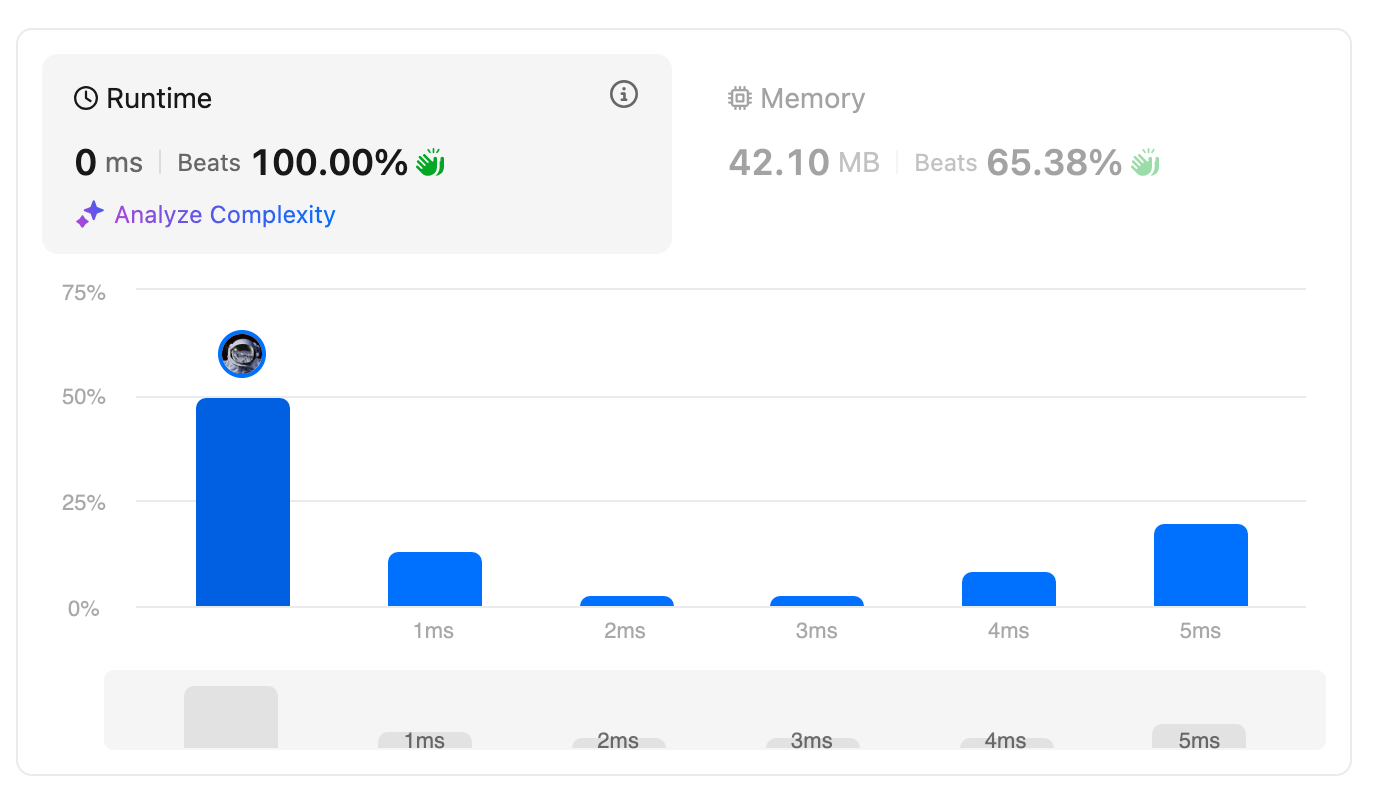This screenshot has width=1382, height=798.
Task: Click the user avatar above the tallest bar
Action: pos(242,354)
